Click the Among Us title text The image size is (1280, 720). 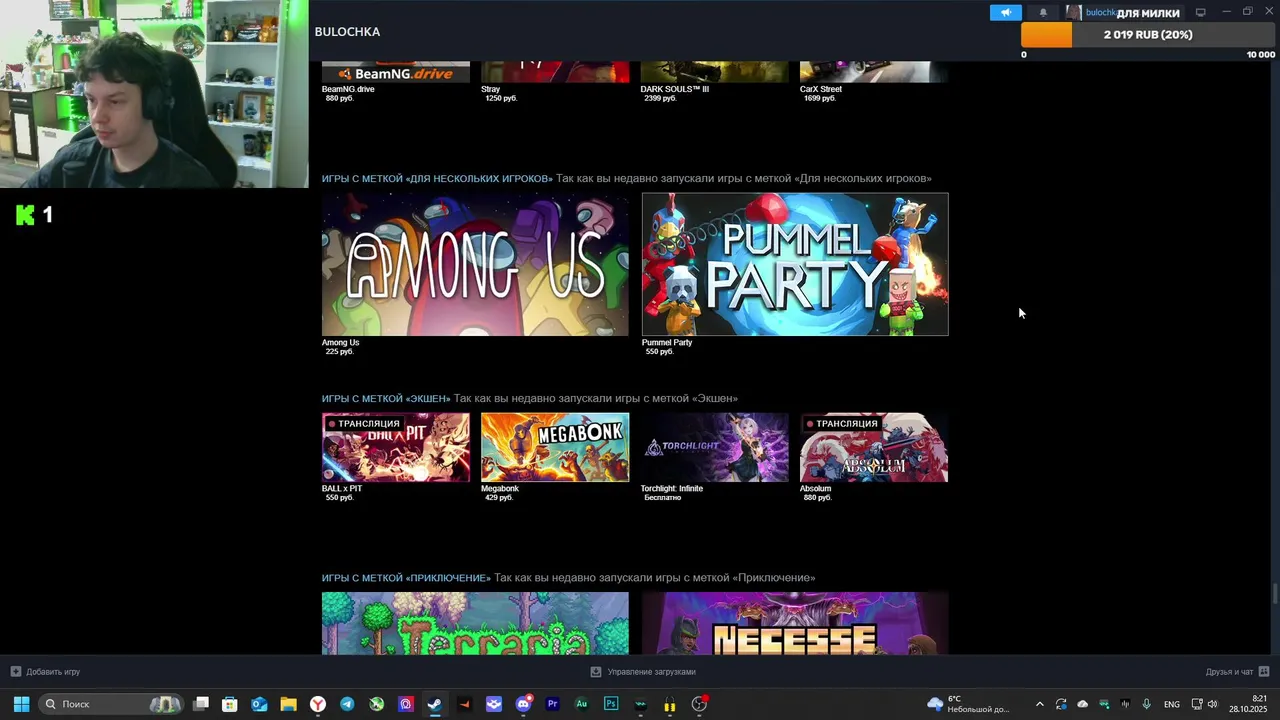point(340,343)
